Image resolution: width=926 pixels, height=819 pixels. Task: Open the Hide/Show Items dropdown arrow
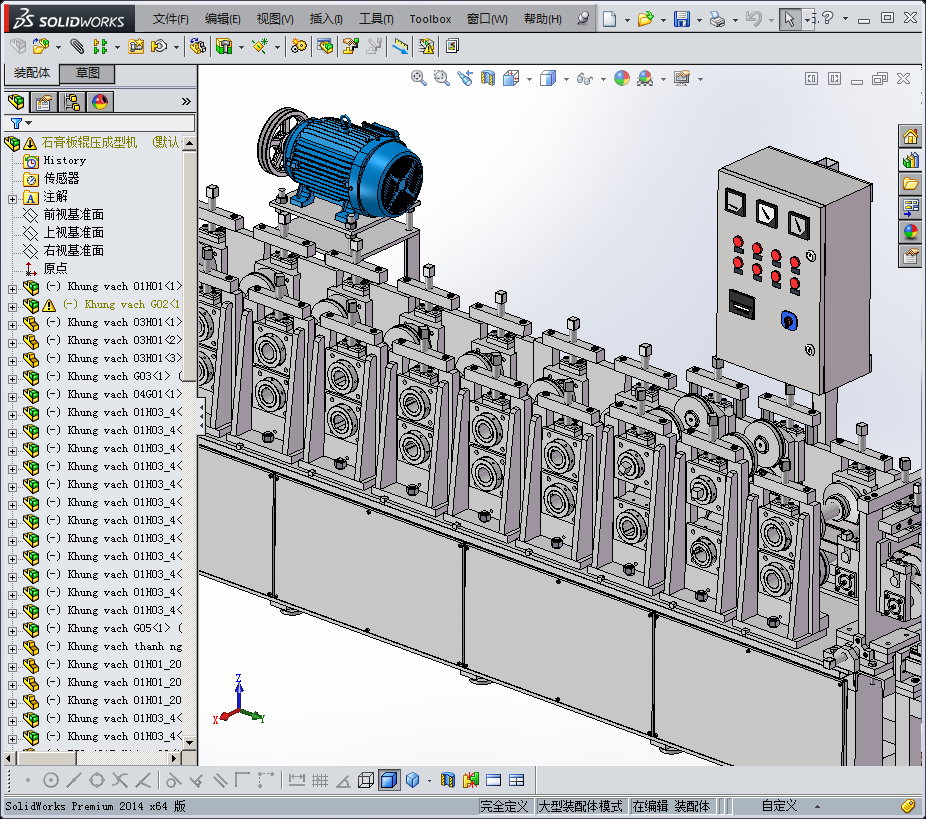pos(602,79)
